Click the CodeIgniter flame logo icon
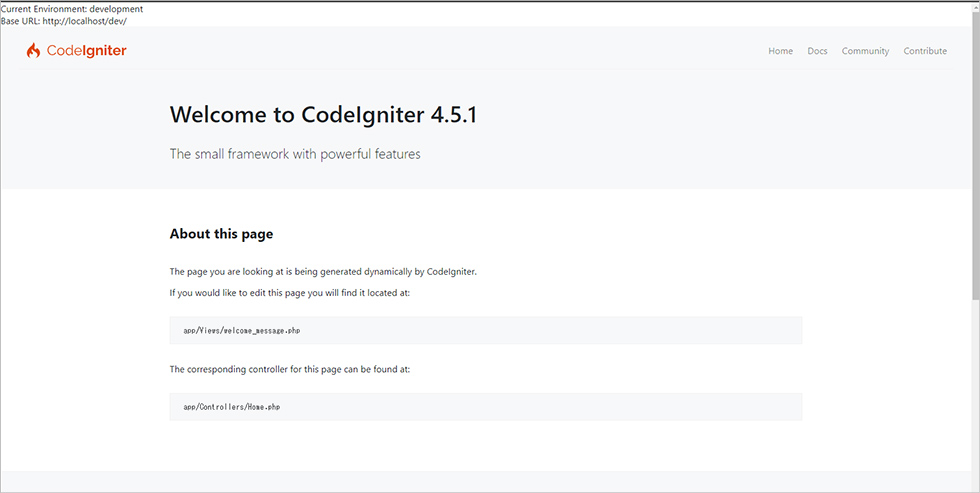This screenshot has width=980, height=493. (x=33, y=51)
